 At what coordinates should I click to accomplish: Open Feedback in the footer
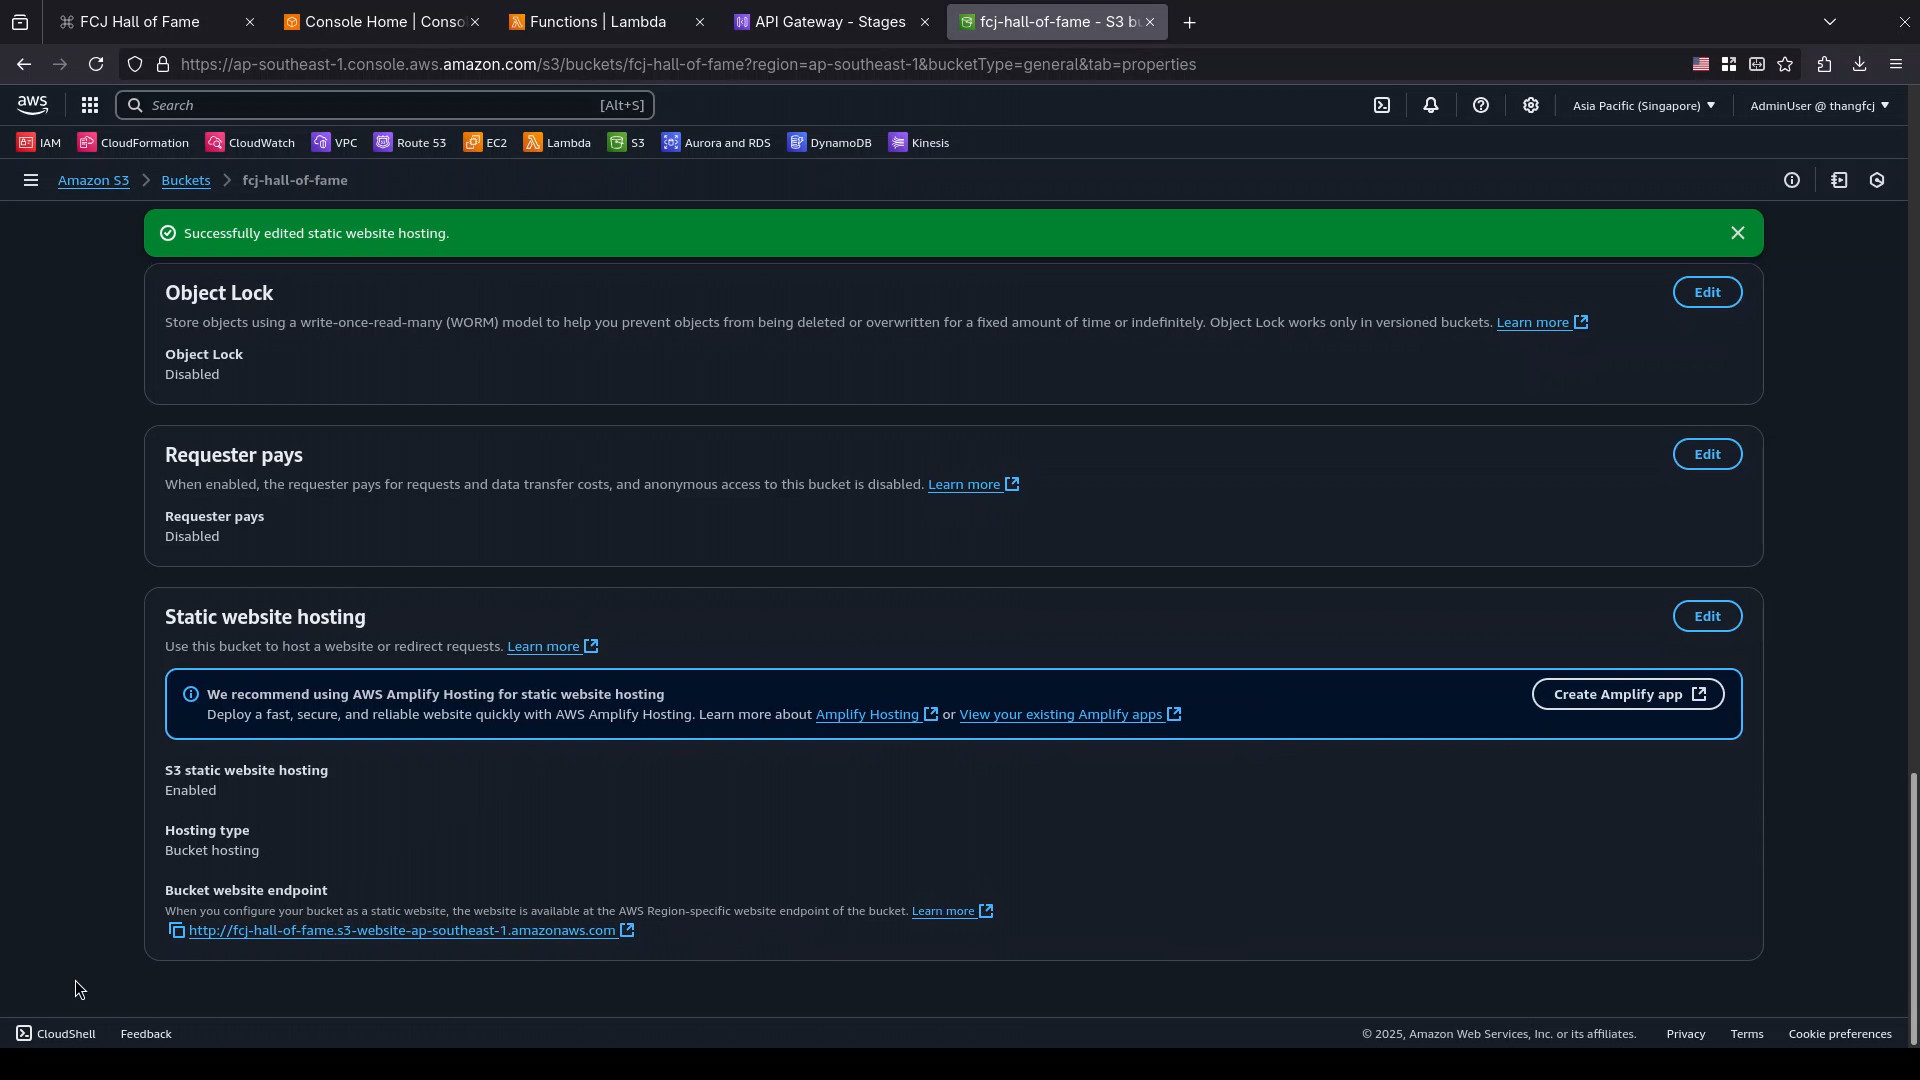point(146,1034)
